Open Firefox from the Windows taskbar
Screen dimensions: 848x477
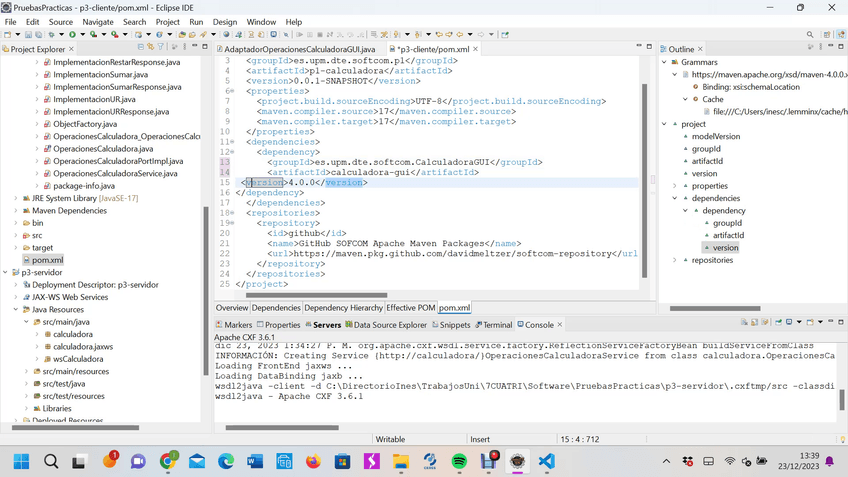(313, 461)
